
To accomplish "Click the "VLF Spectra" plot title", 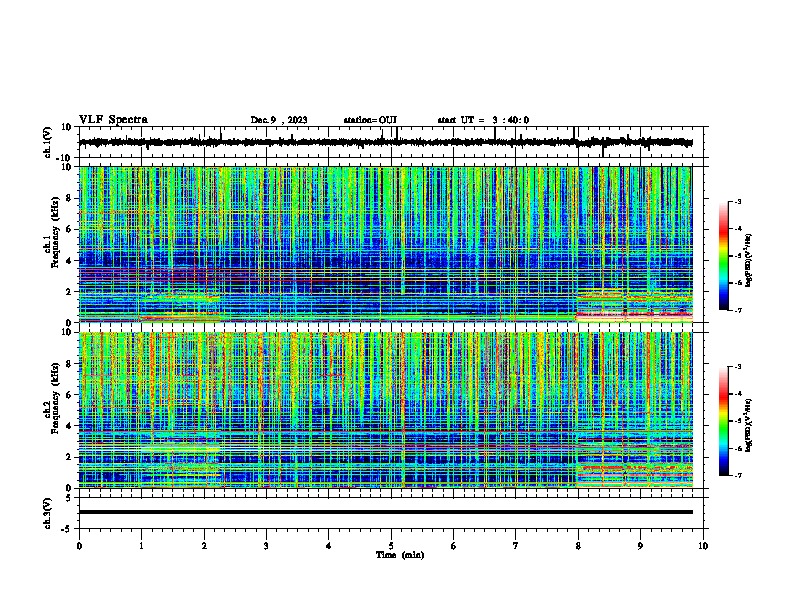I will click(113, 120).
